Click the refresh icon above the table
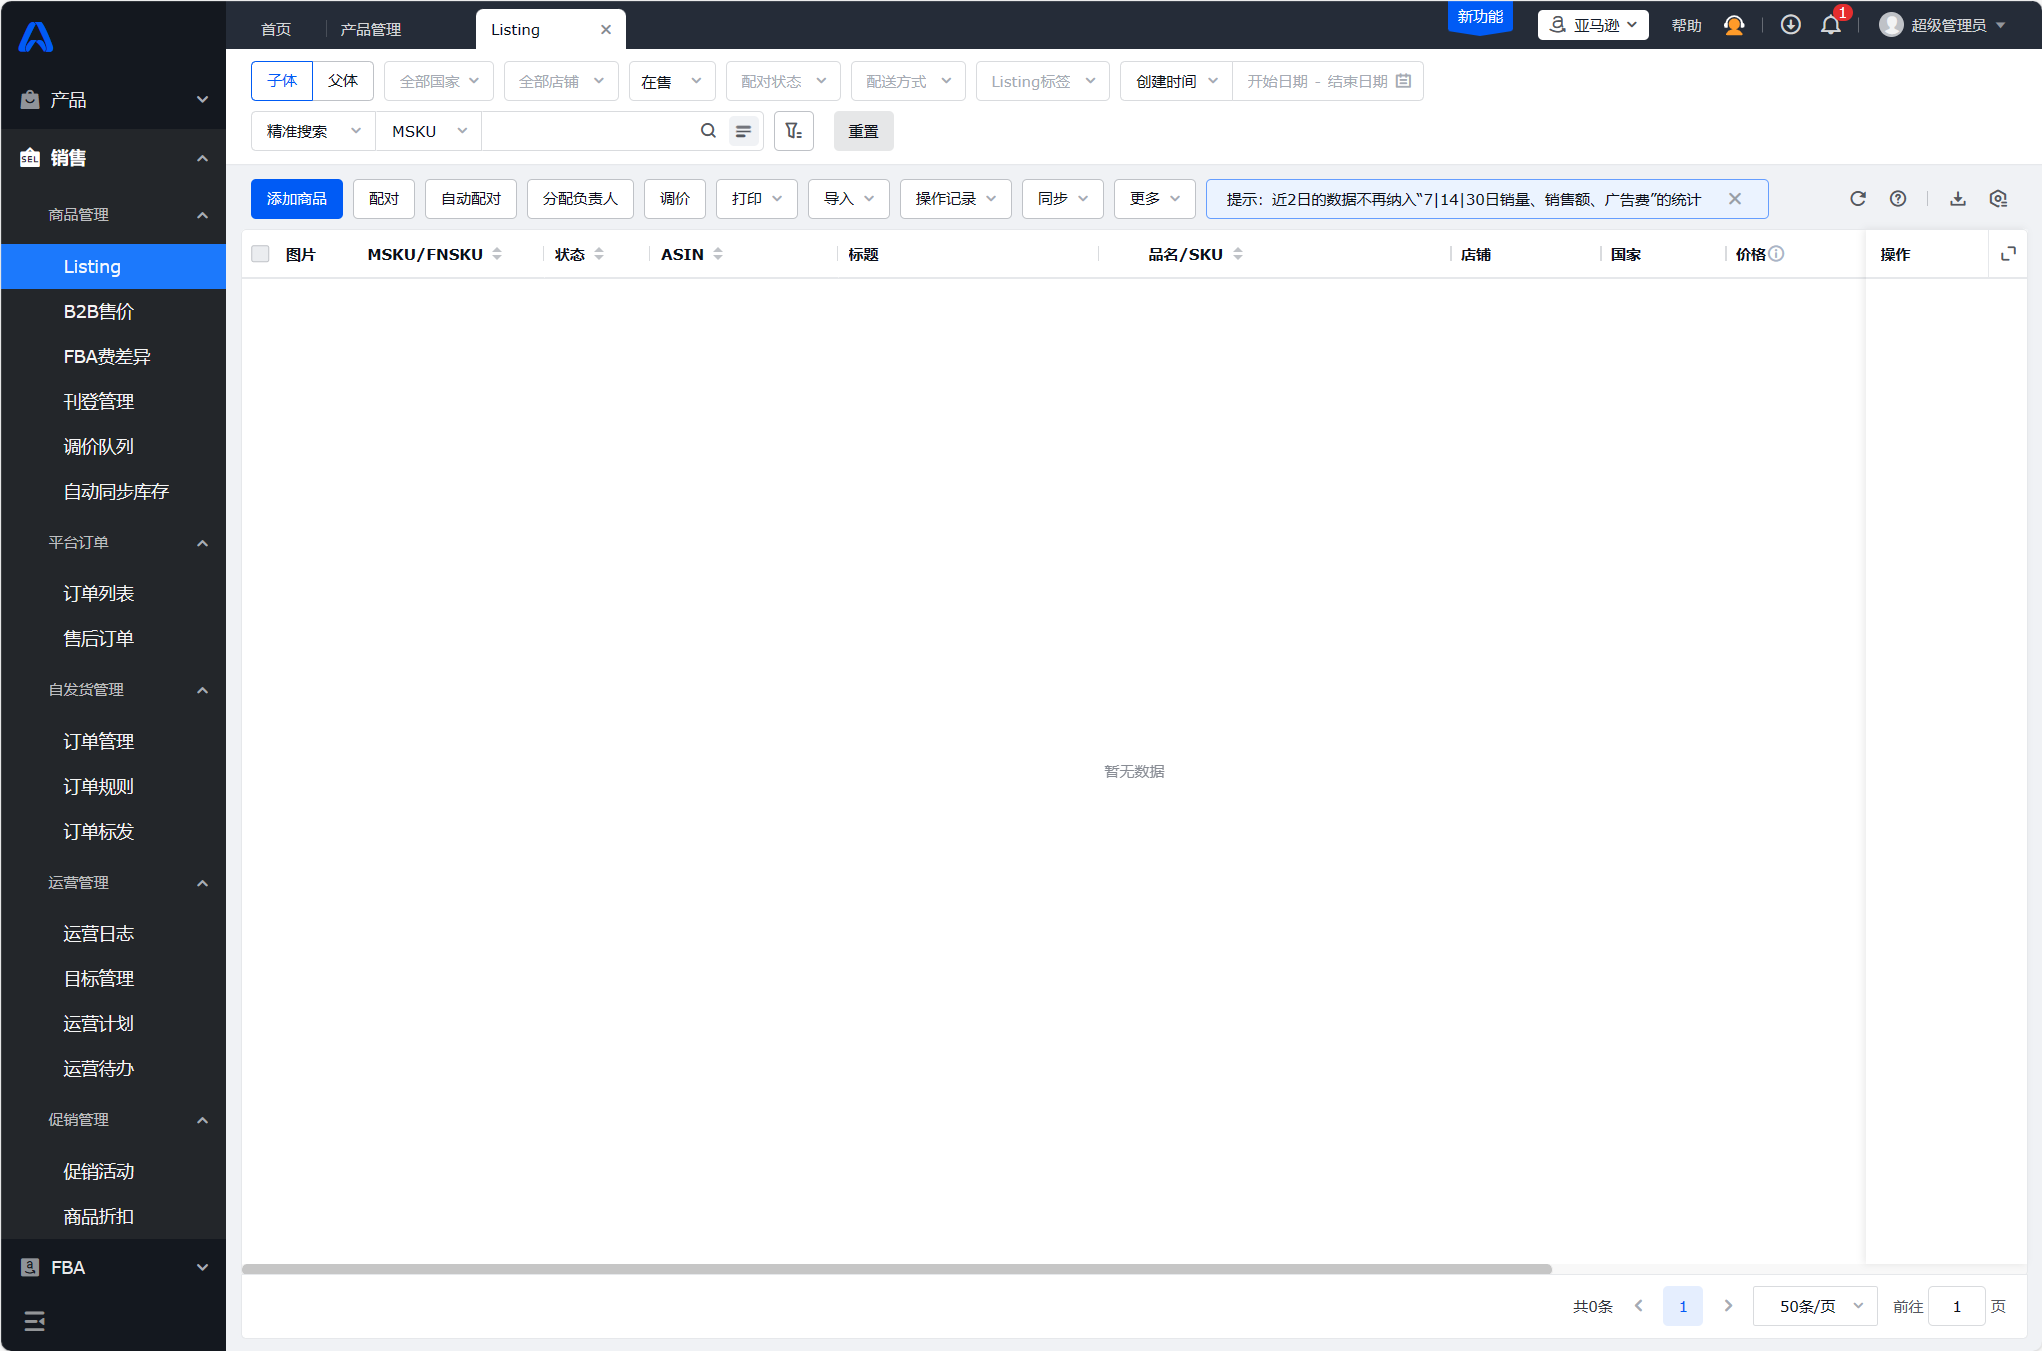 point(1857,199)
